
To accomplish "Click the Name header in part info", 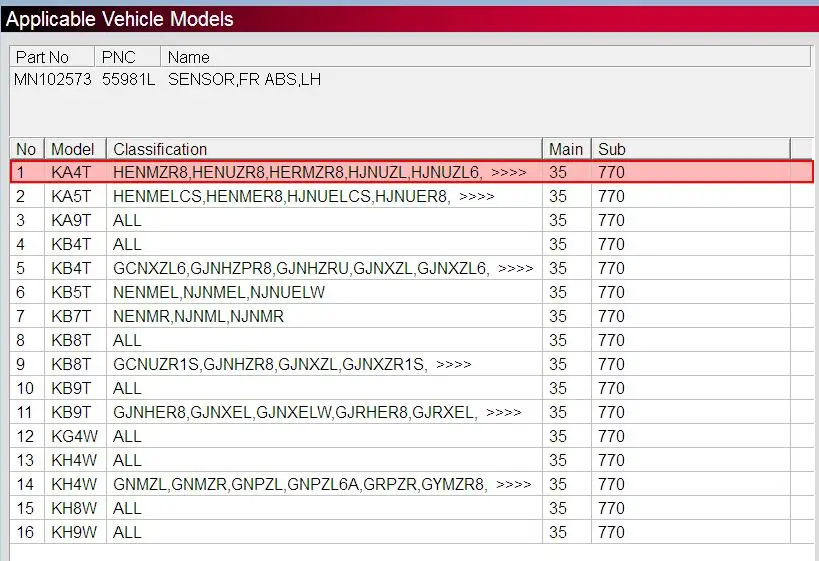I will (x=486, y=57).
